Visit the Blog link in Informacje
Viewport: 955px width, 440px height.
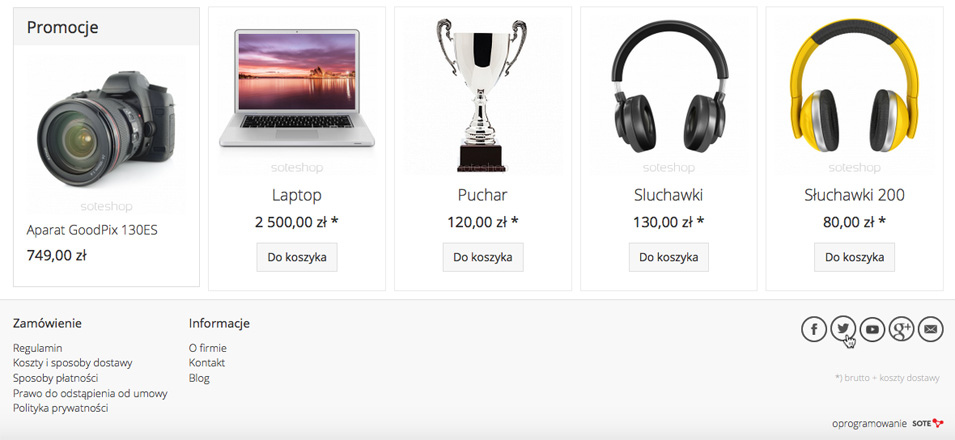click(199, 378)
